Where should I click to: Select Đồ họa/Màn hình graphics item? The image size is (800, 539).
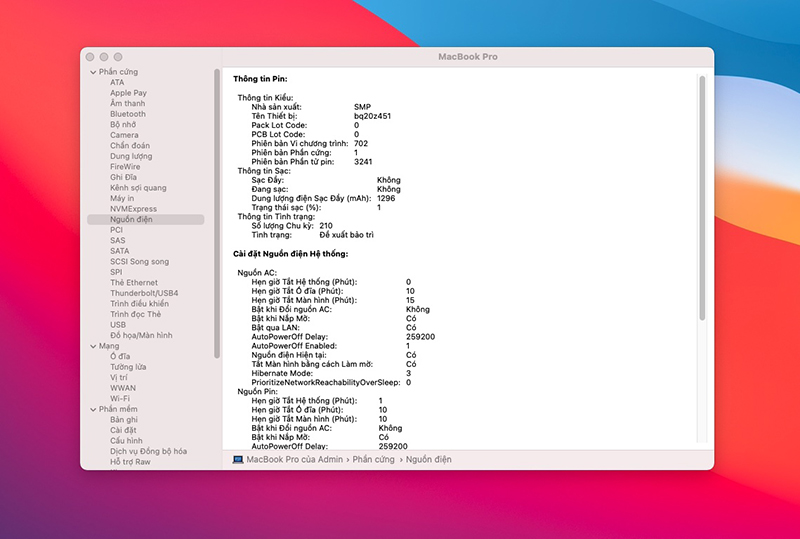click(141, 335)
